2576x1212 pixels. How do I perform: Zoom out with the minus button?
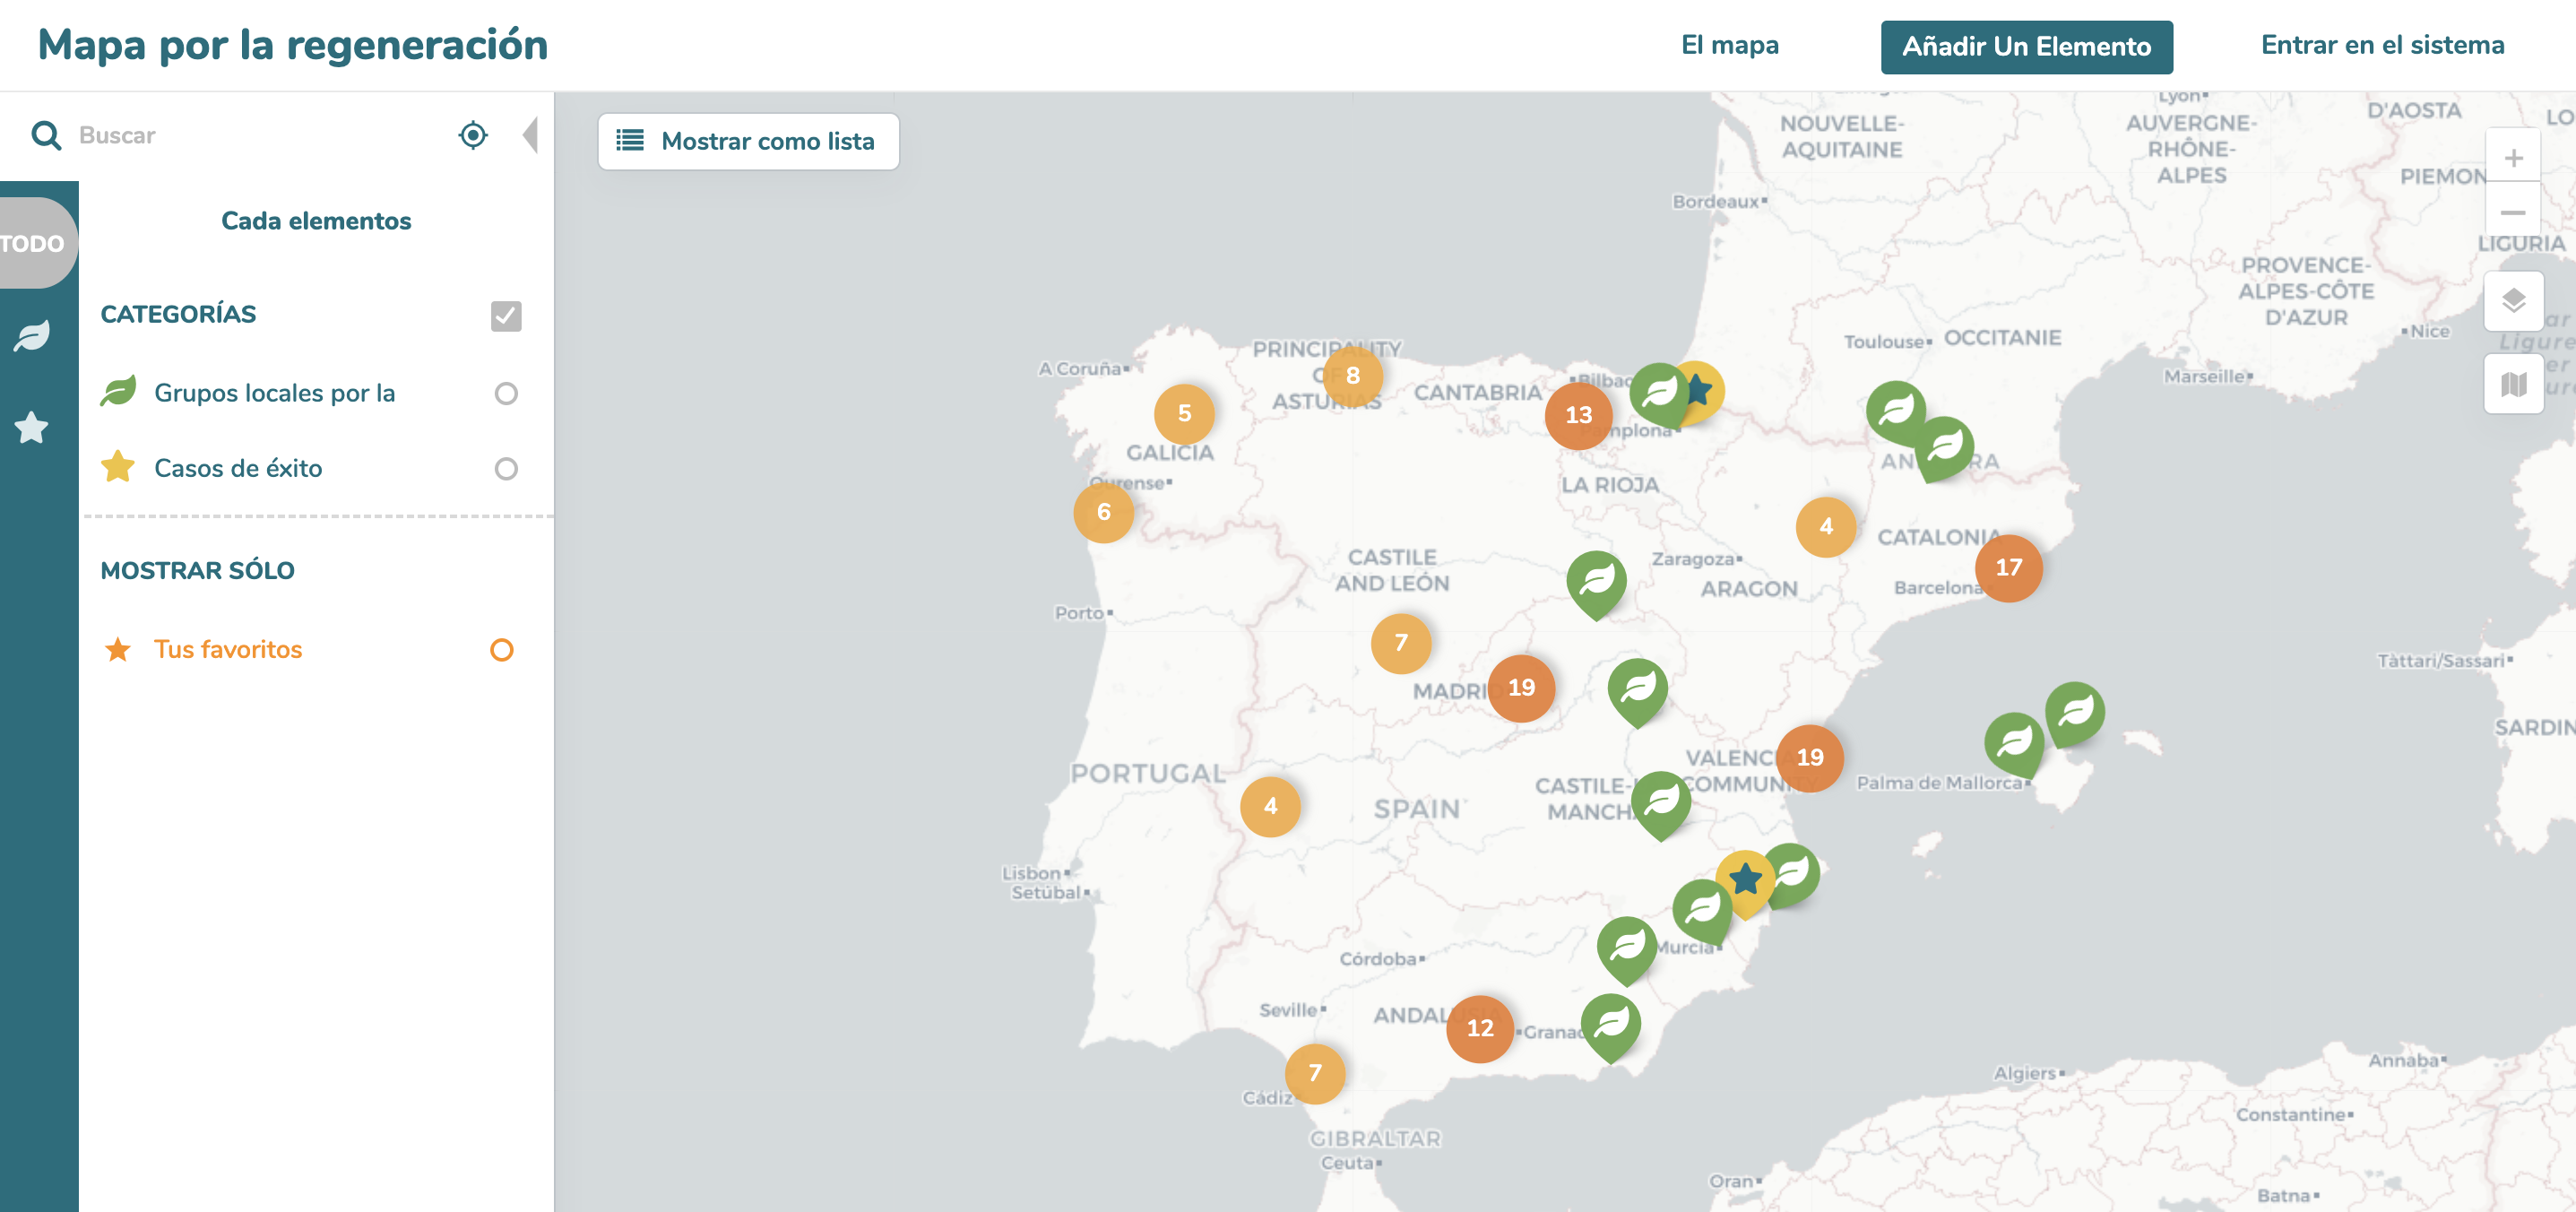point(2512,212)
